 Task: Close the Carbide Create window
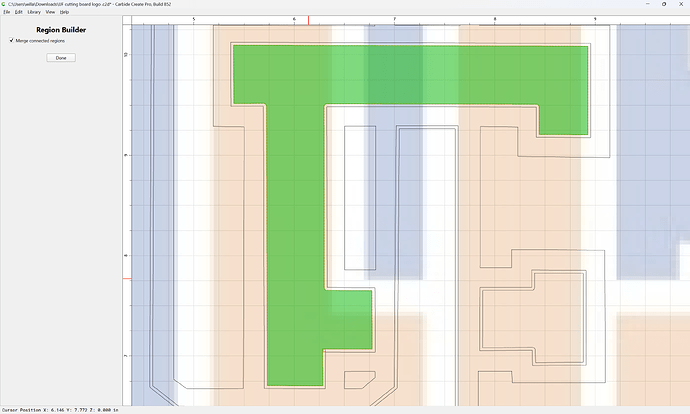click(681, 4)
